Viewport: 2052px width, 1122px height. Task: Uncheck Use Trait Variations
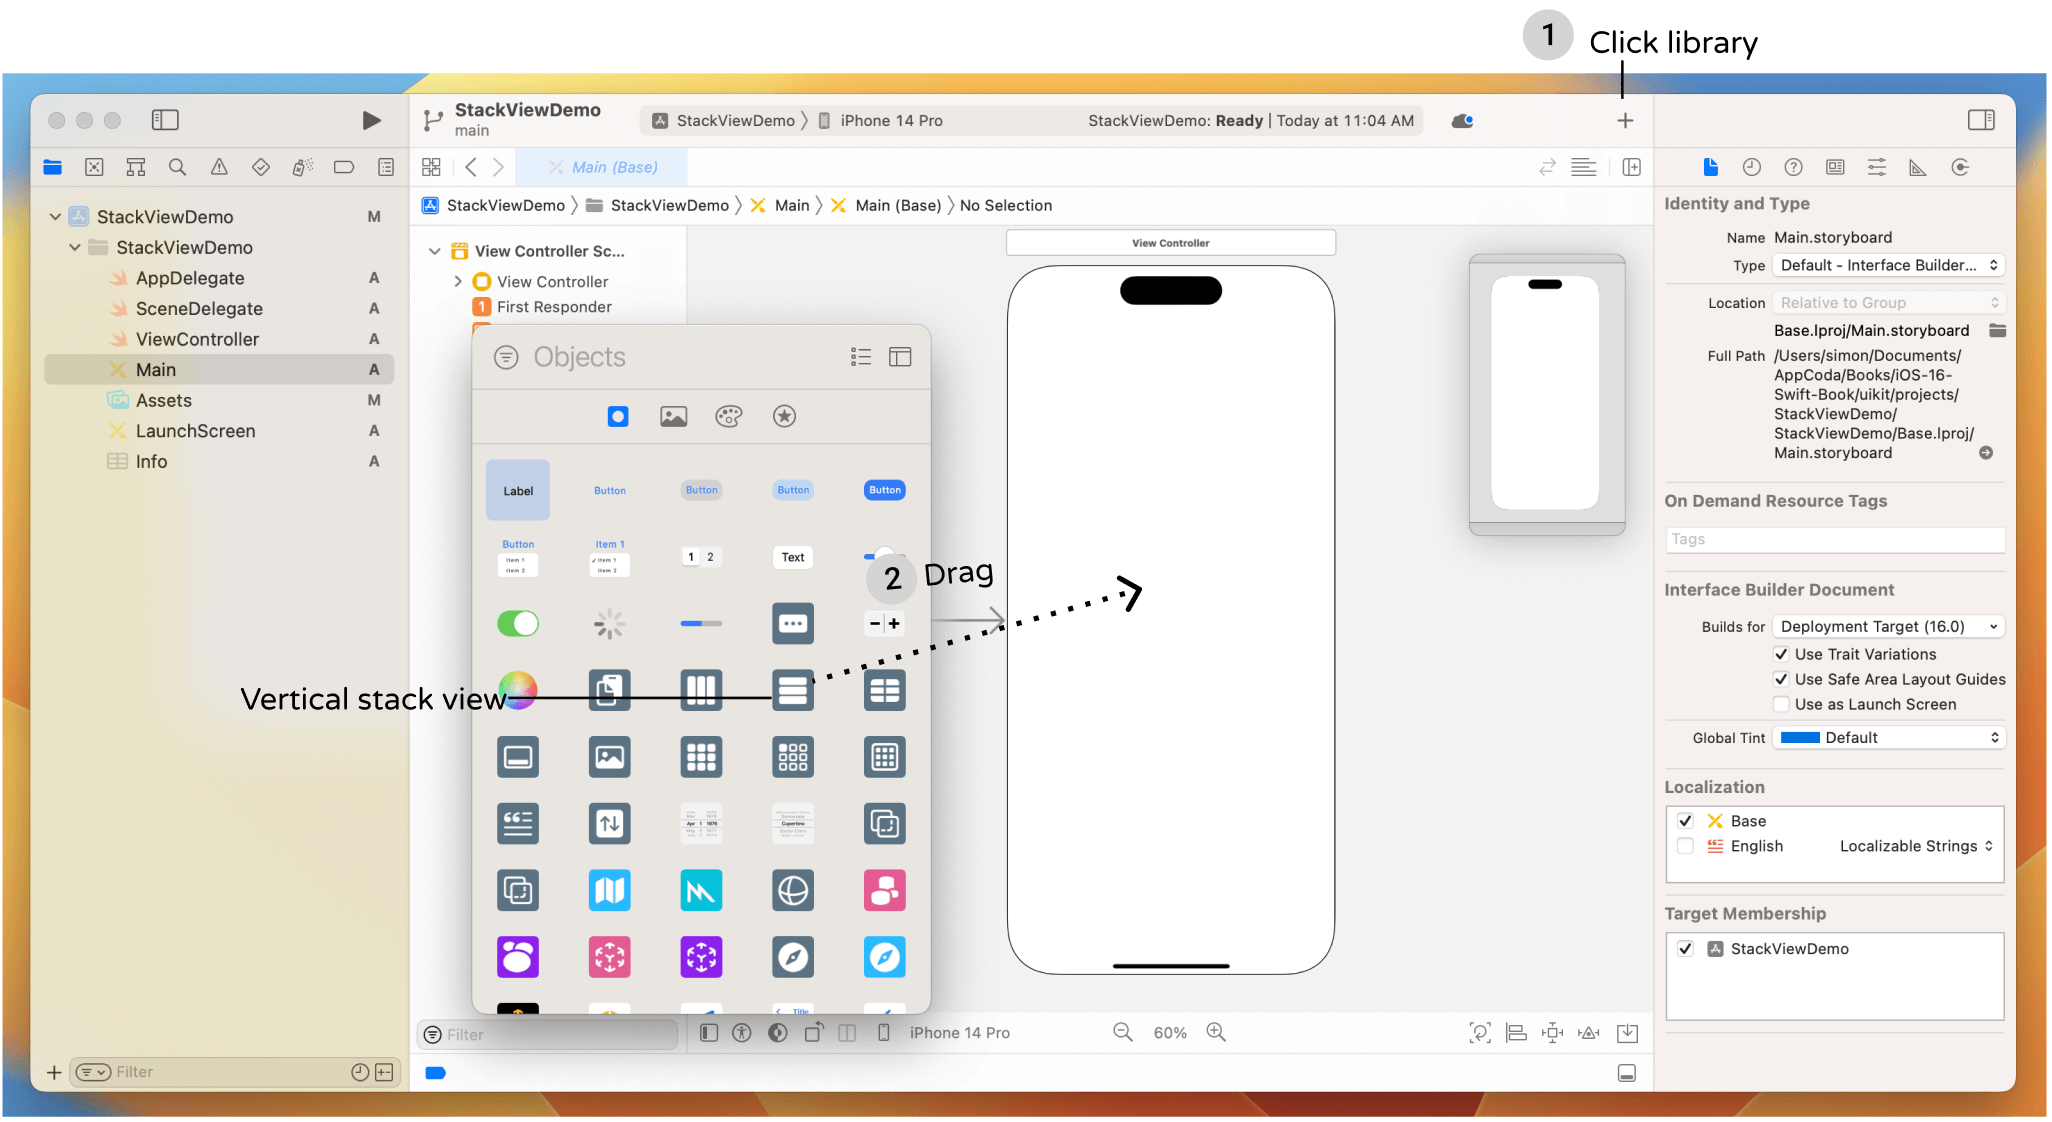pos(1781,654)
